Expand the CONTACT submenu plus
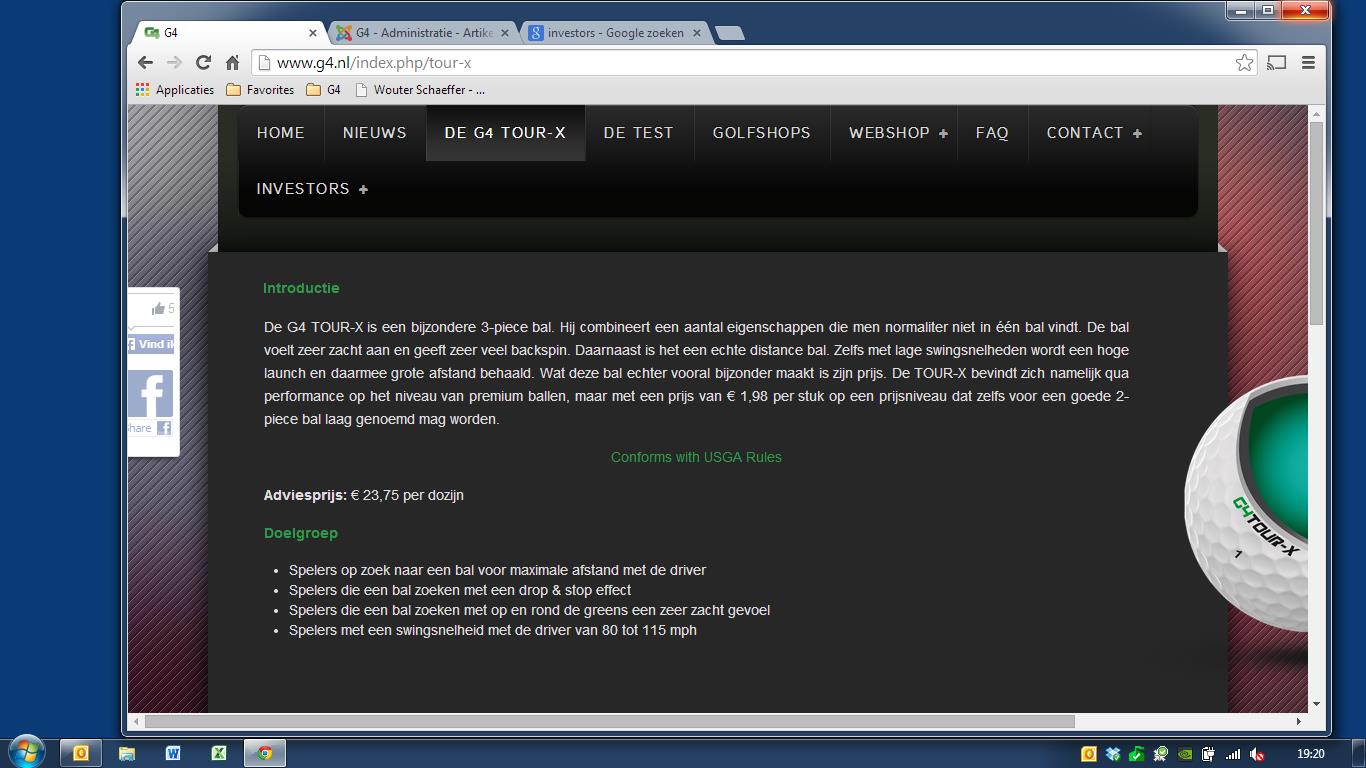 click(1137, 133)
